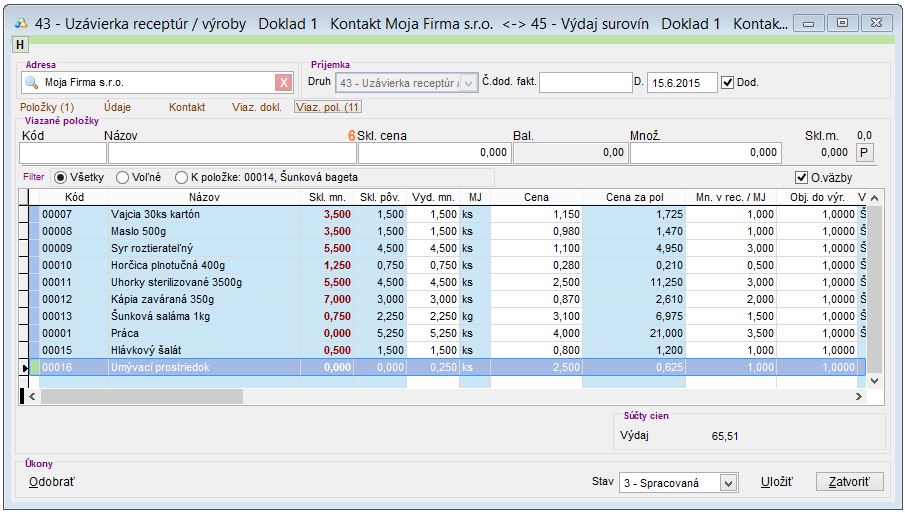
Task: Toggle the Dod. checkbox
Action: click(x=727, y=83)
